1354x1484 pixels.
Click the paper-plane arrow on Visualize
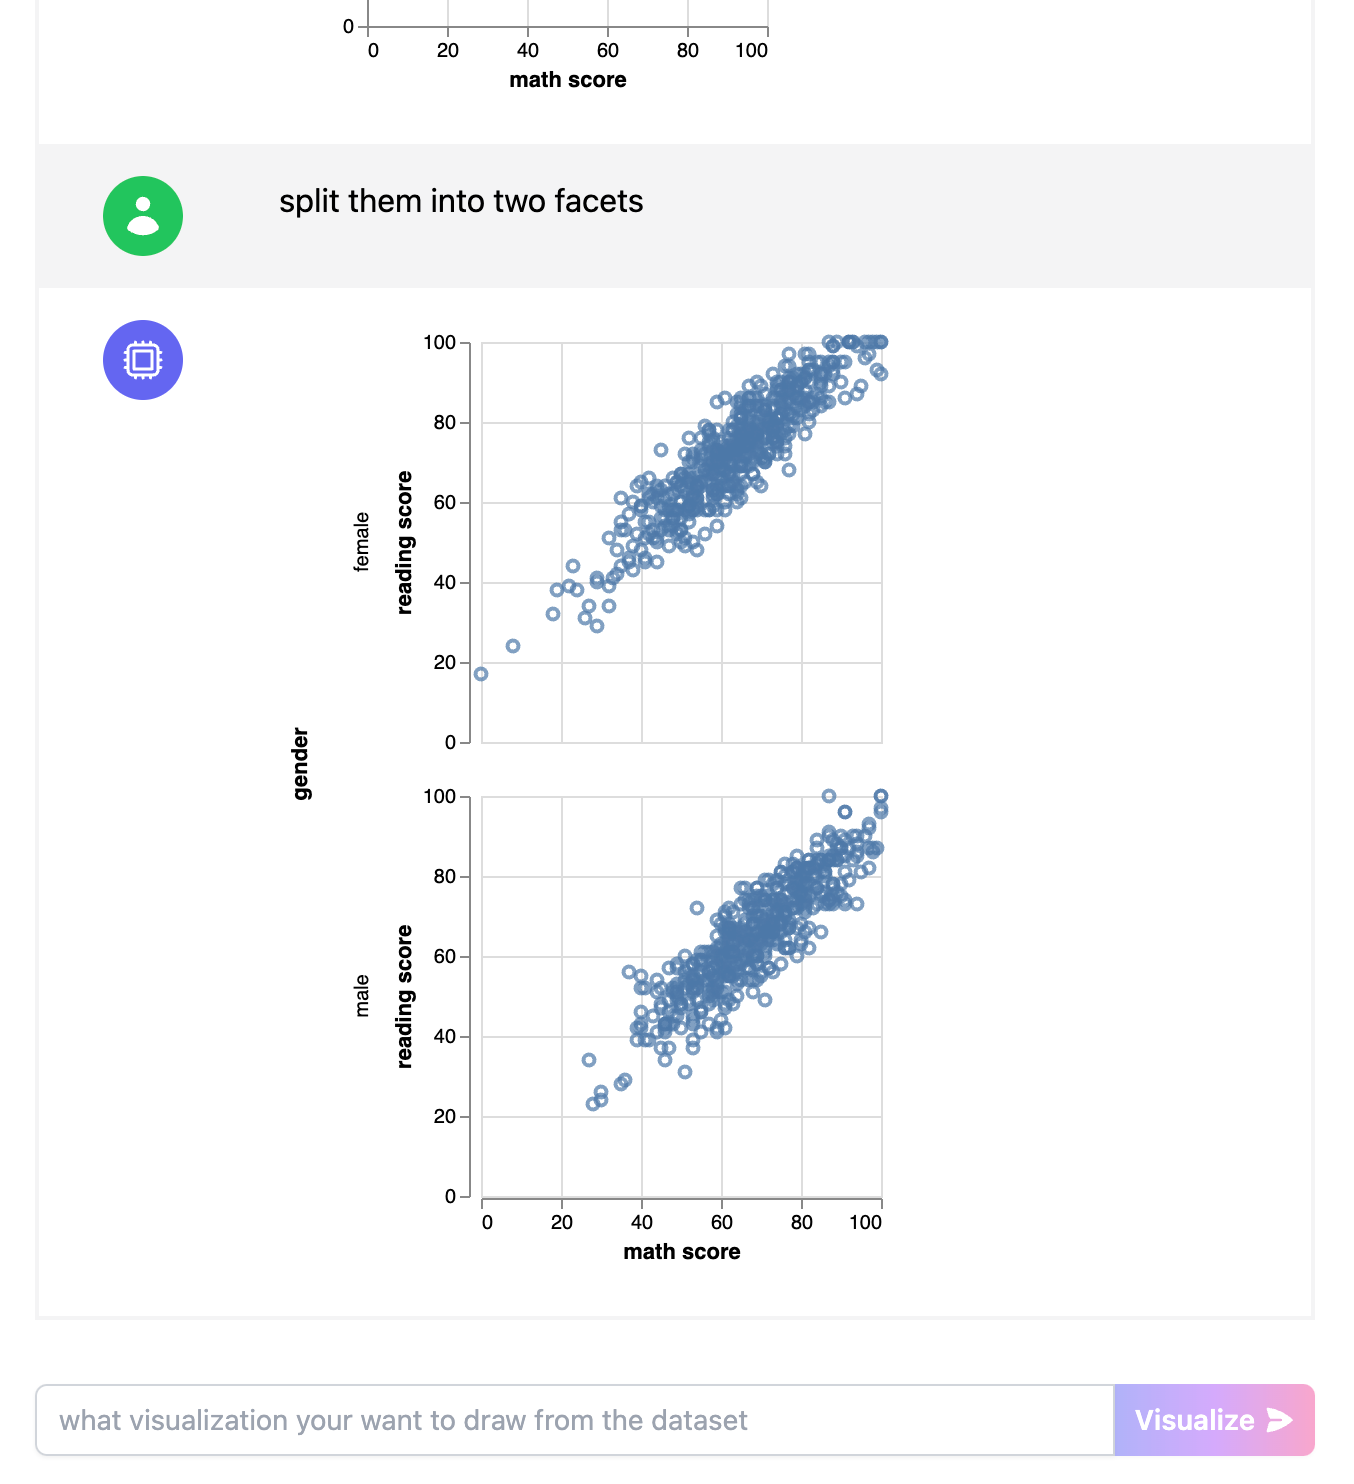(x=1279, y=1420)
